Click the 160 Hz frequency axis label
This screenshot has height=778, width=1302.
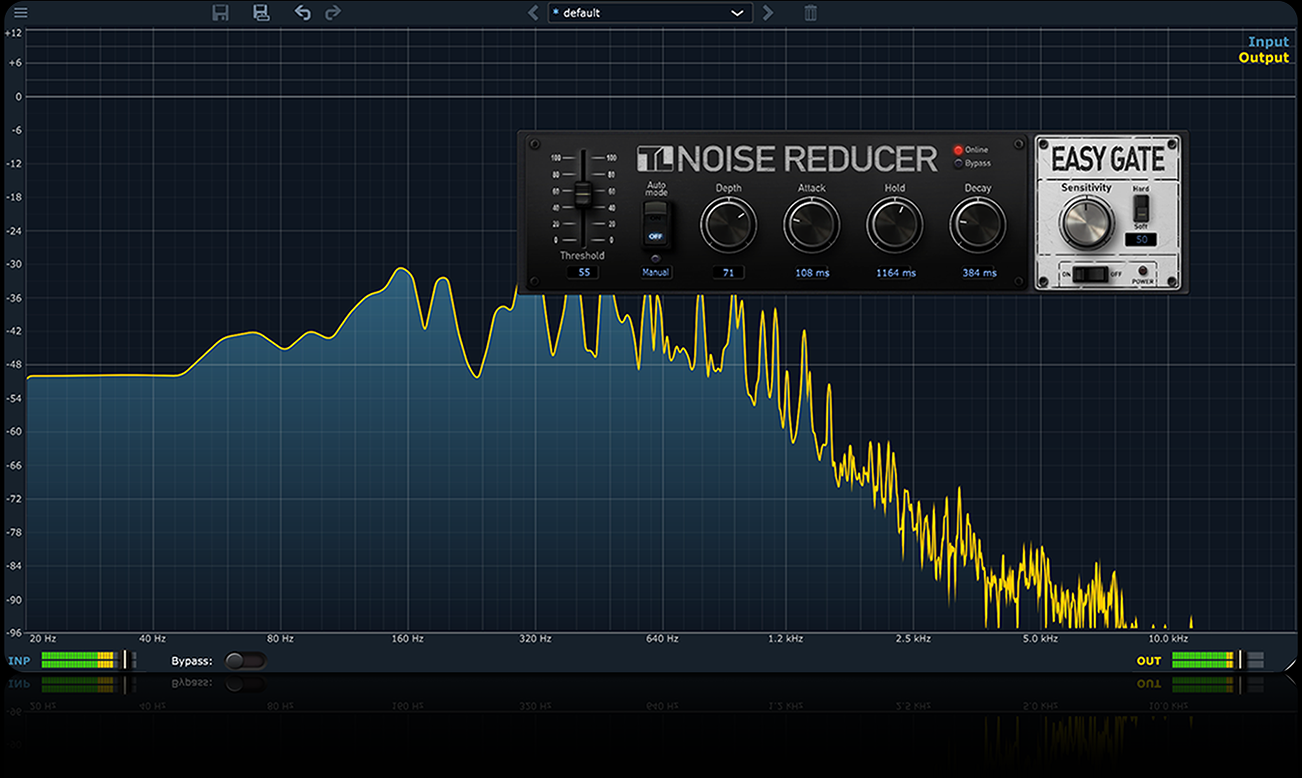[x=407, y=638]
